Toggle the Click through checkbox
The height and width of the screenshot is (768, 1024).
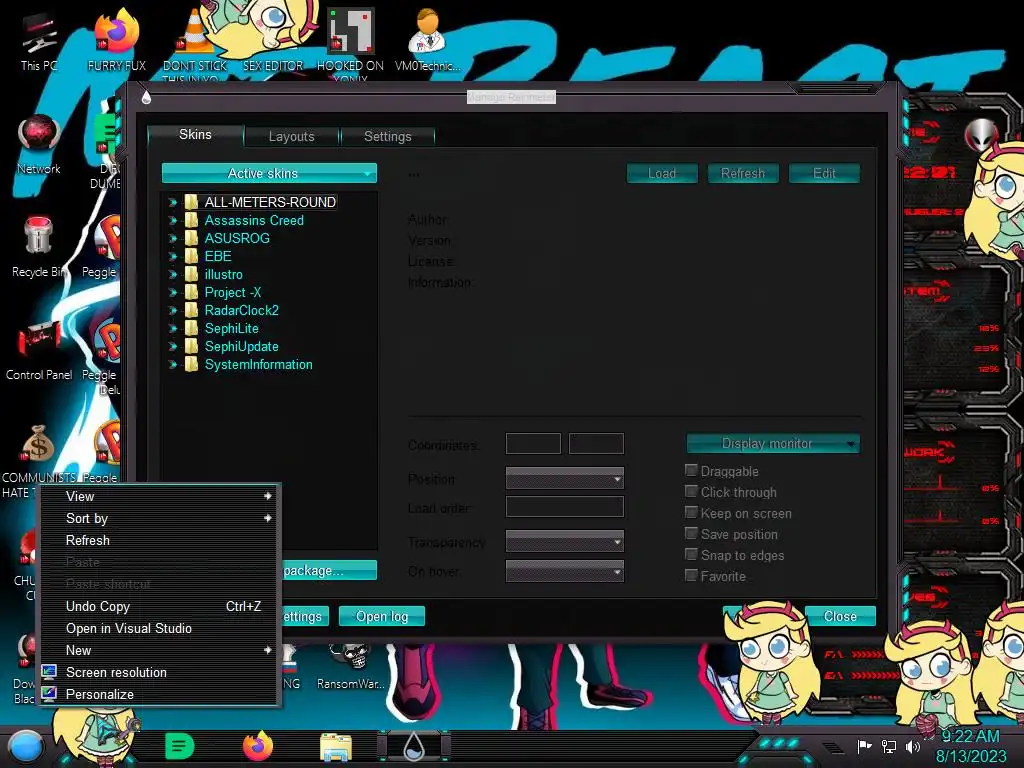coord(691,491)
